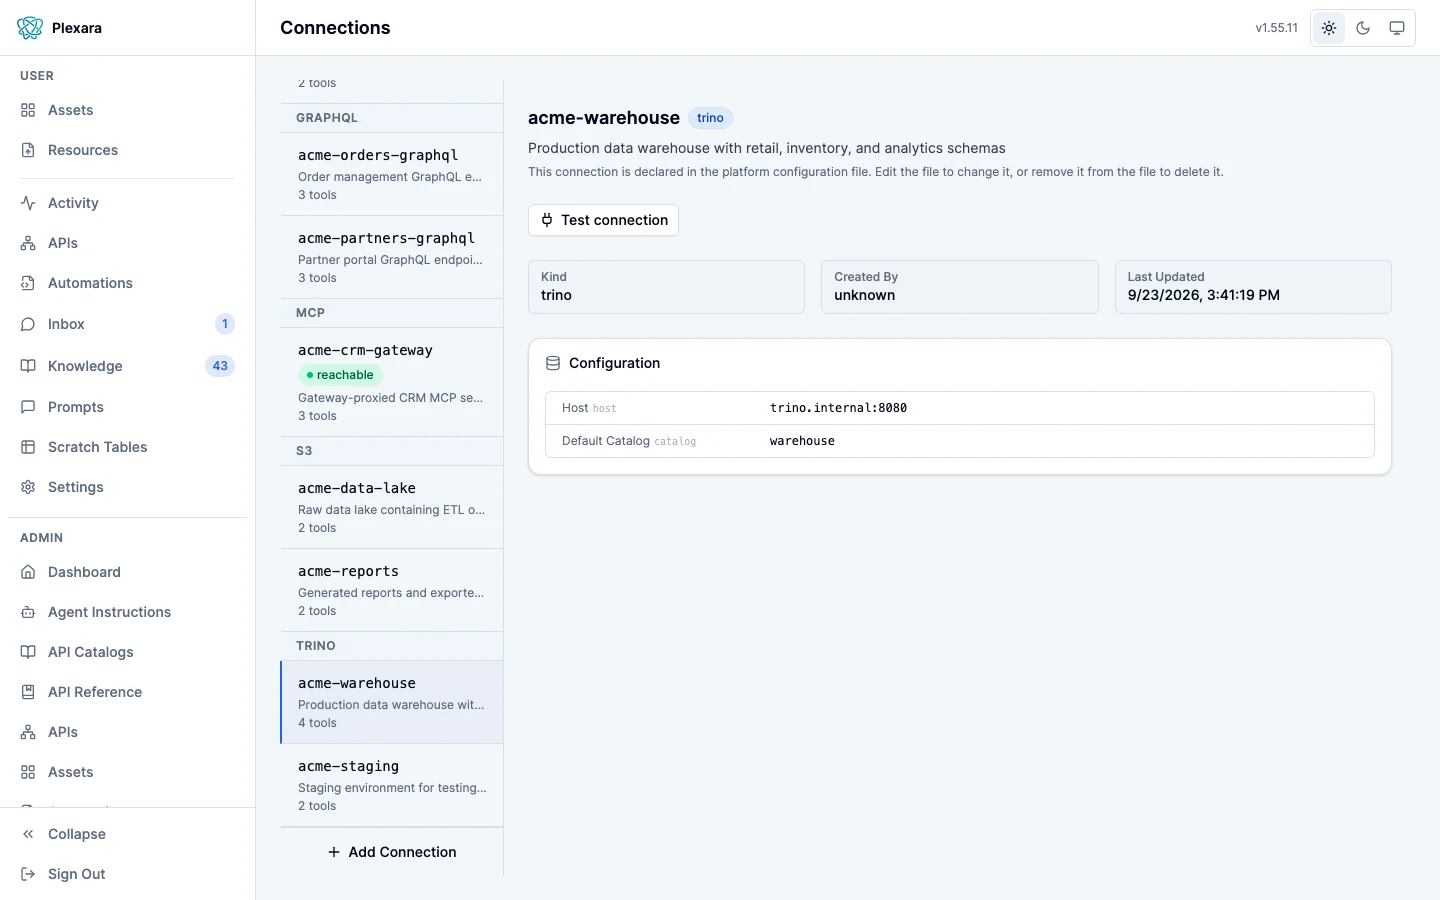1440x900 pixels.
Task: Click the TRINO group header in list
Action: point(392,646)
